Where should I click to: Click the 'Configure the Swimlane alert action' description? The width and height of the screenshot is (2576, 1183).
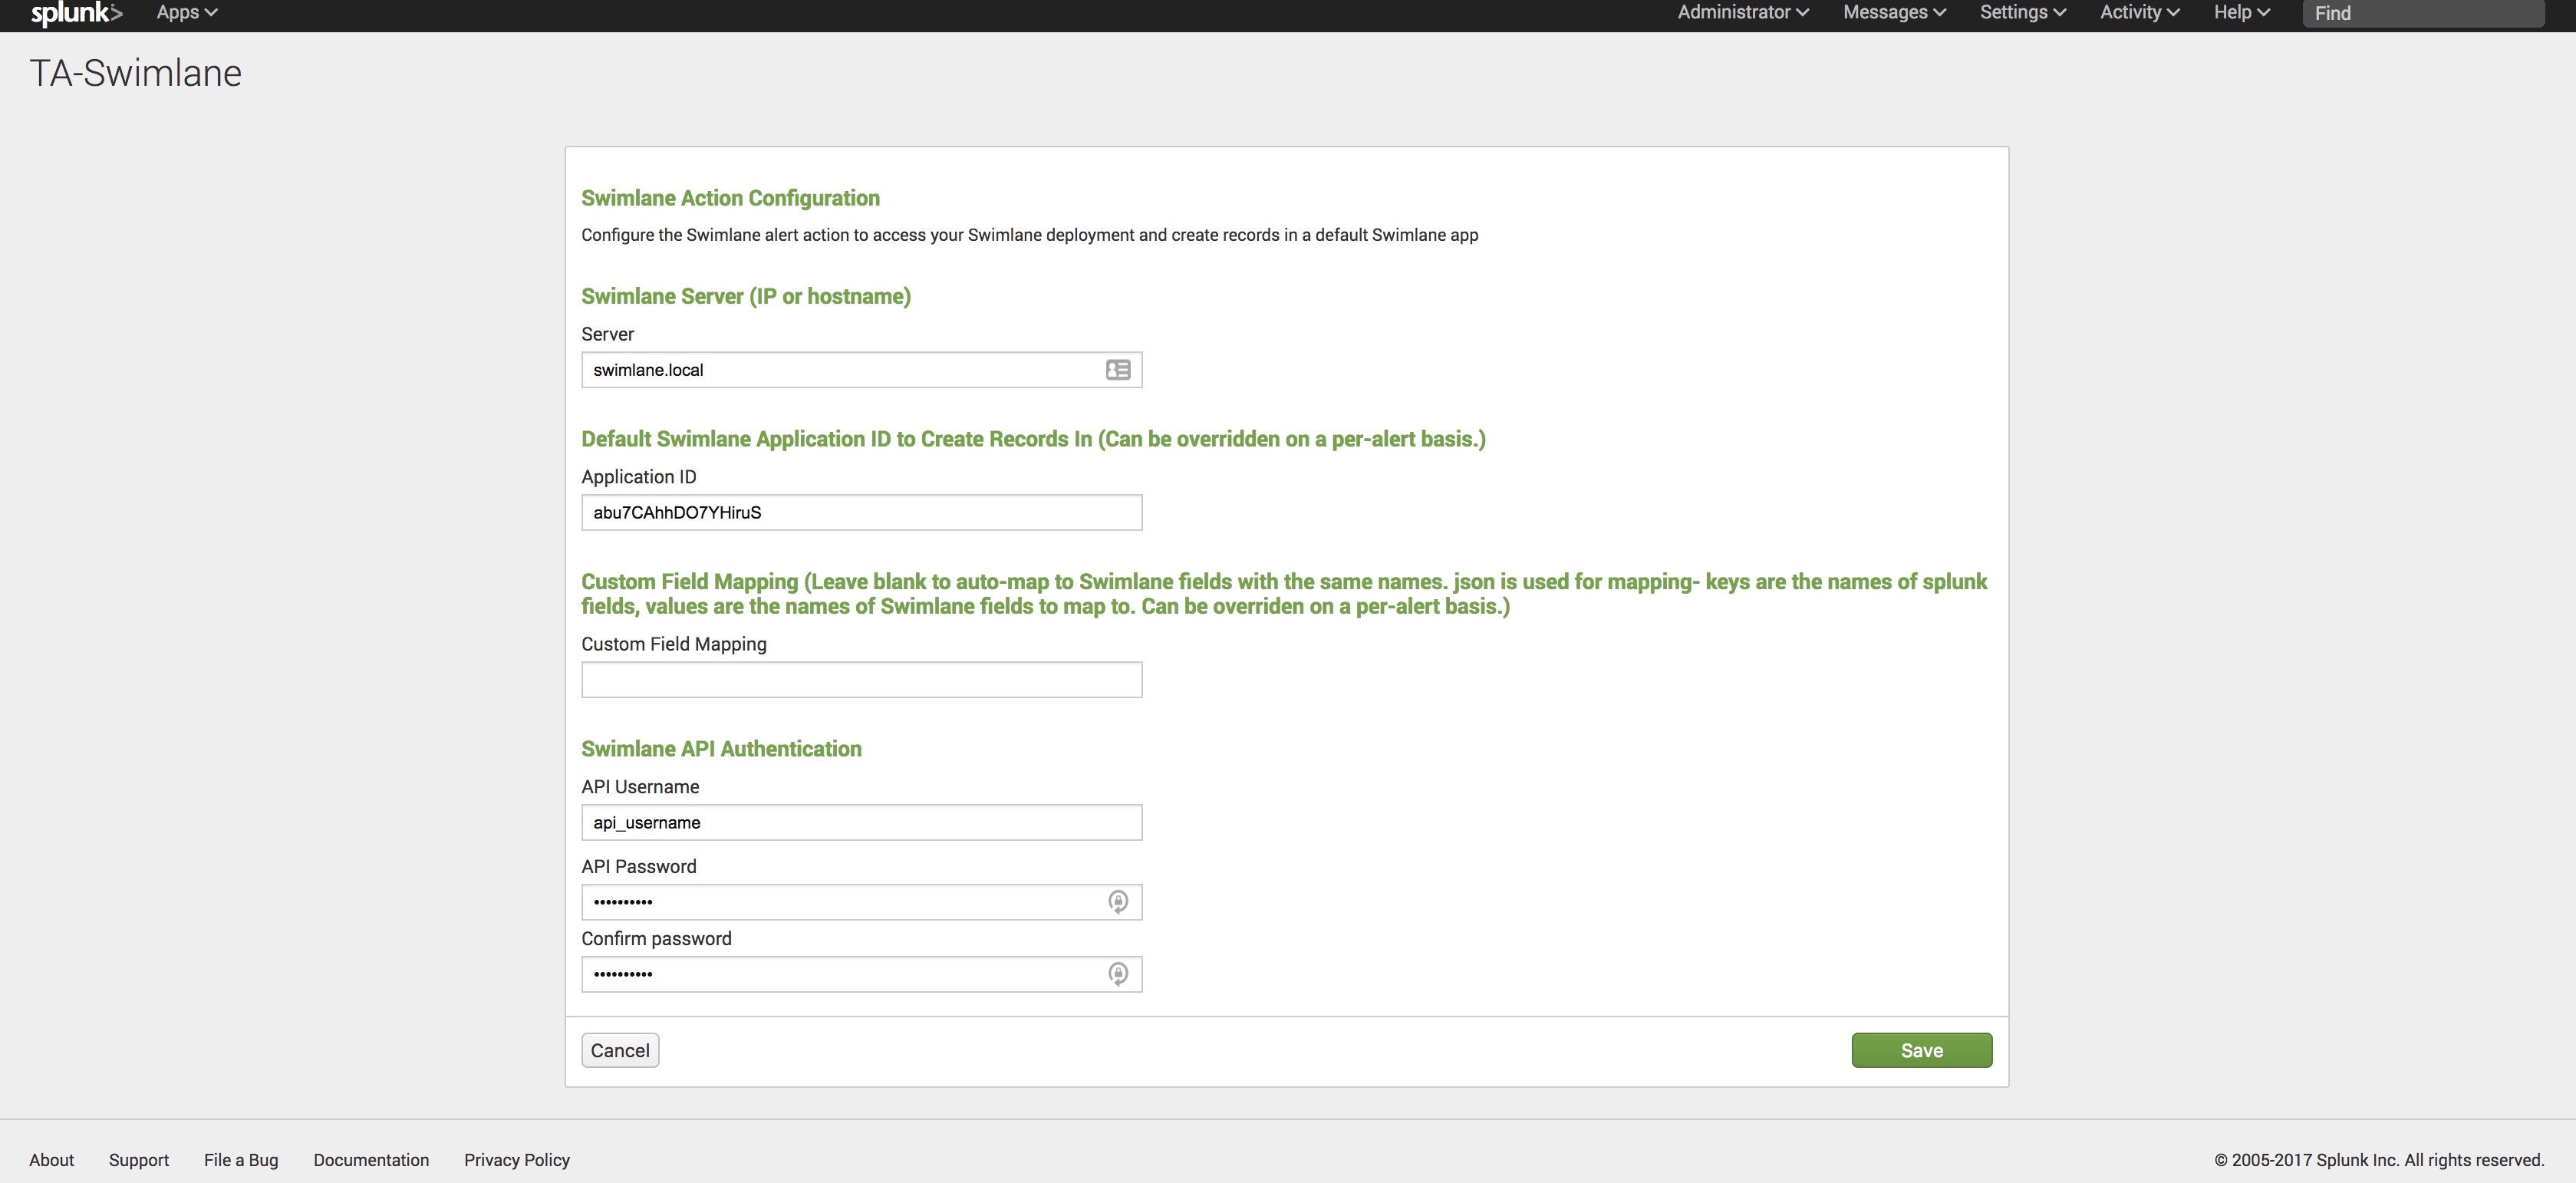(1029, 235)
